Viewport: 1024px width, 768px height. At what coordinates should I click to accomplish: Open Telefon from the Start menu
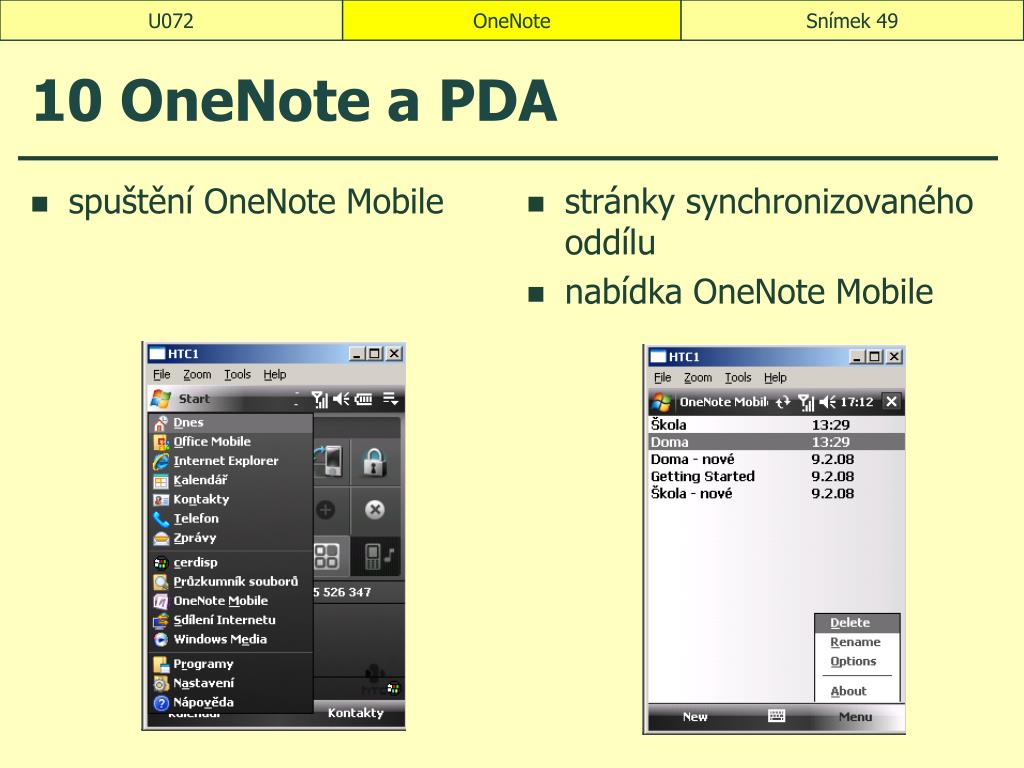pyautogui.click(x=231, y=519)
